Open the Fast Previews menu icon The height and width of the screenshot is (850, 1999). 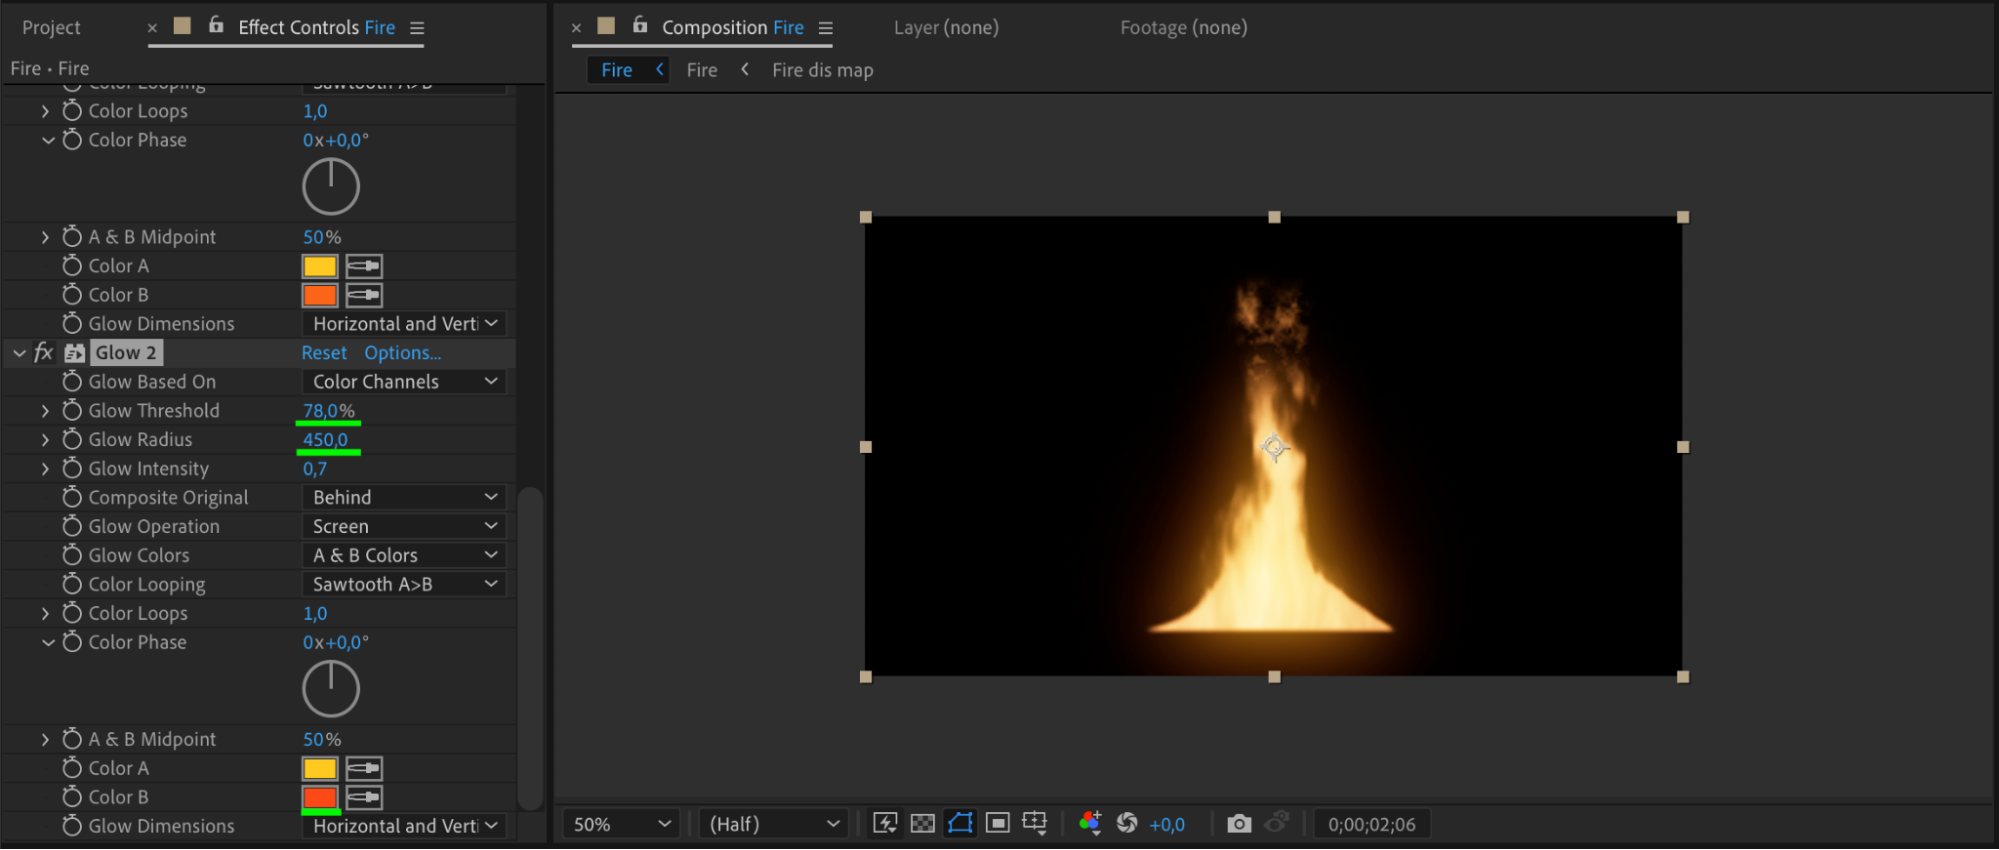pos(885,823)
